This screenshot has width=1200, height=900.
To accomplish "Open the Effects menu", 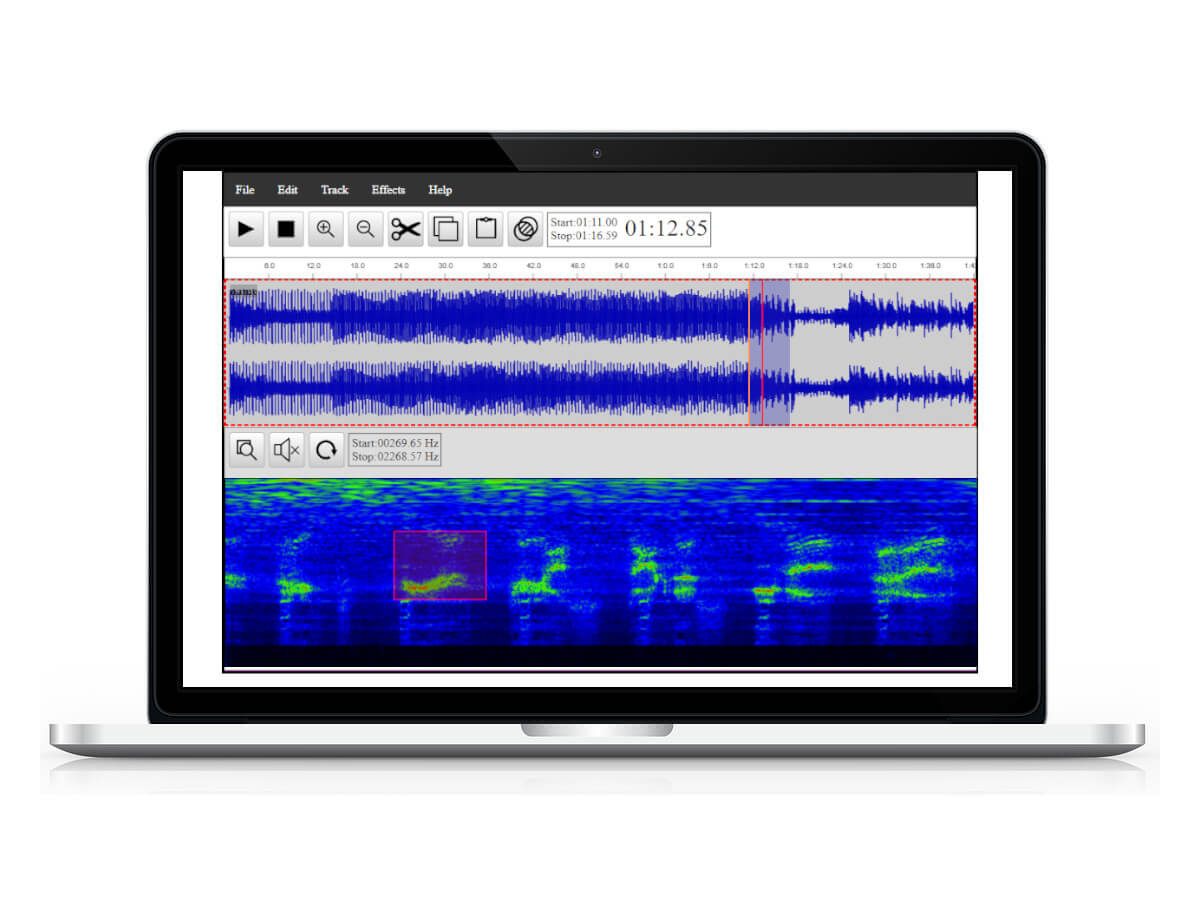I will pos(388,190).
